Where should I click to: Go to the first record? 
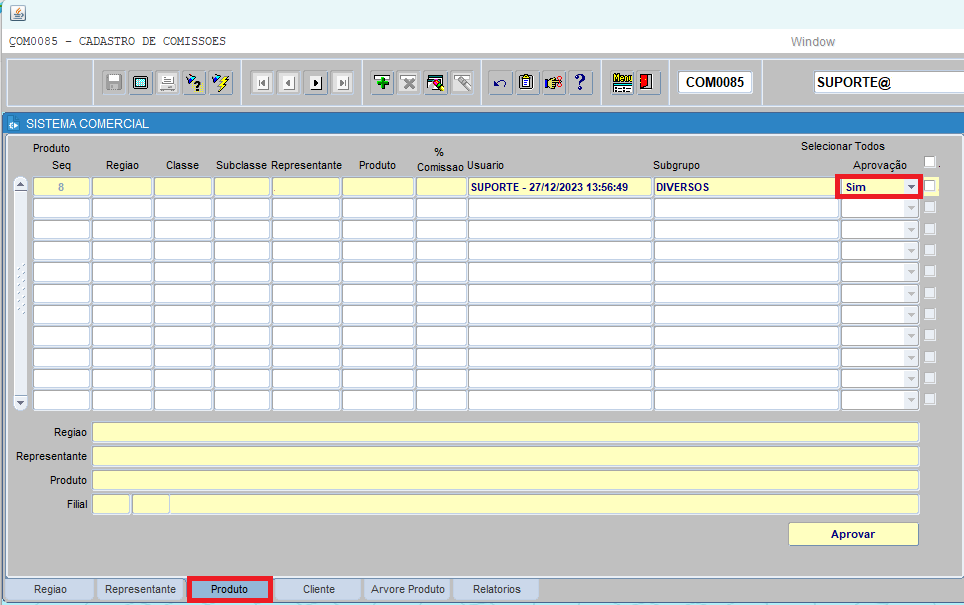coord(263,82)
